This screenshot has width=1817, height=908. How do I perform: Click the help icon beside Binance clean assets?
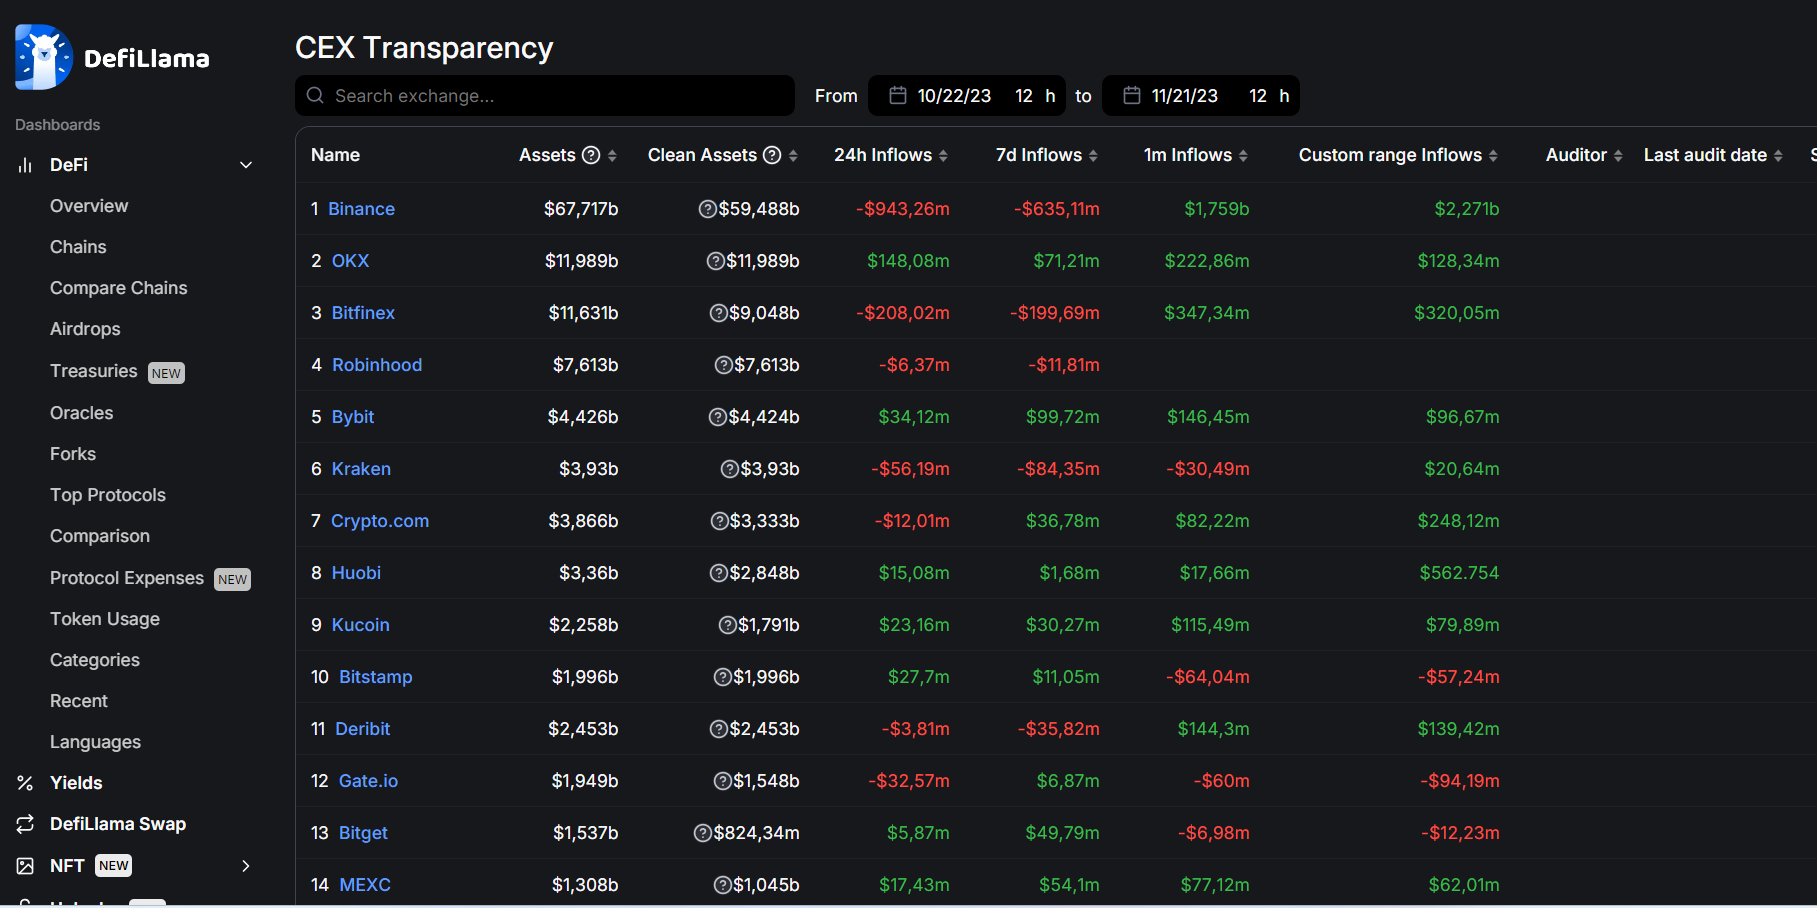click(707, 209)
